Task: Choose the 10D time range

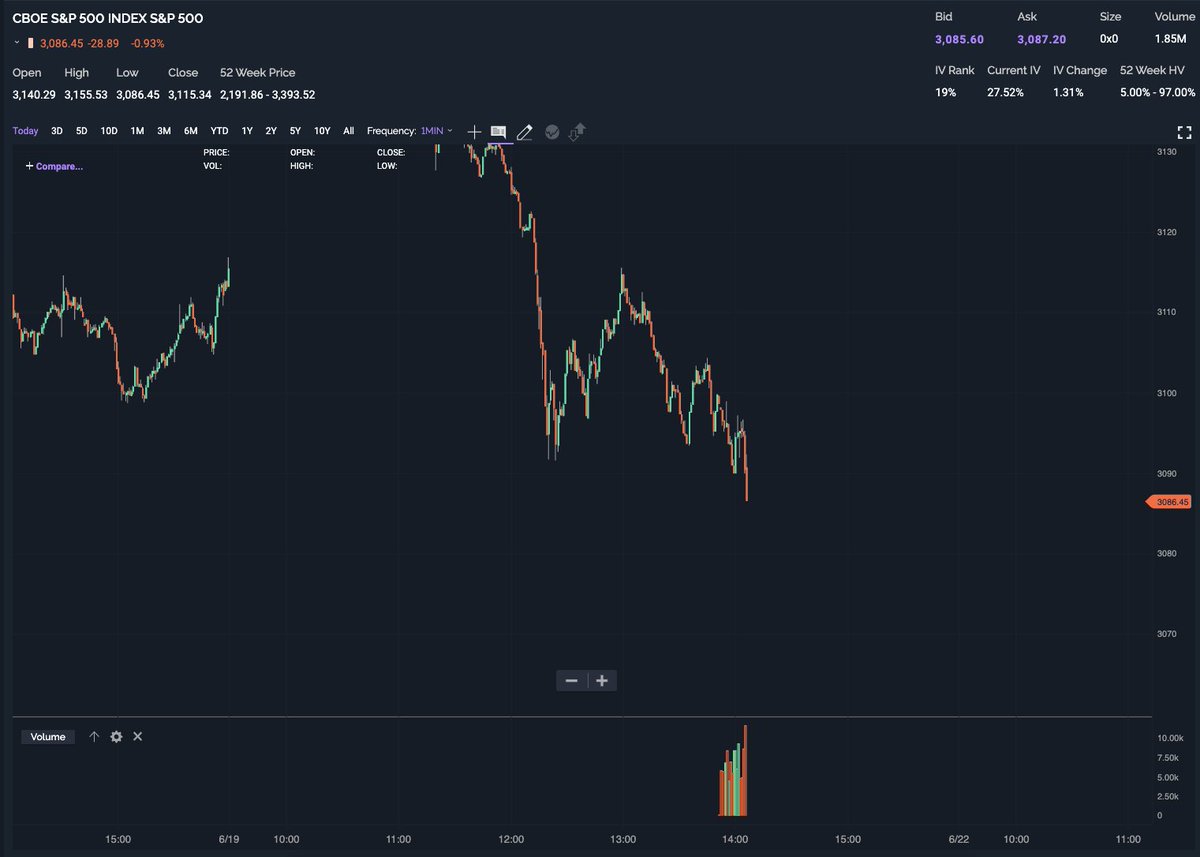Action: coord(109,131)
